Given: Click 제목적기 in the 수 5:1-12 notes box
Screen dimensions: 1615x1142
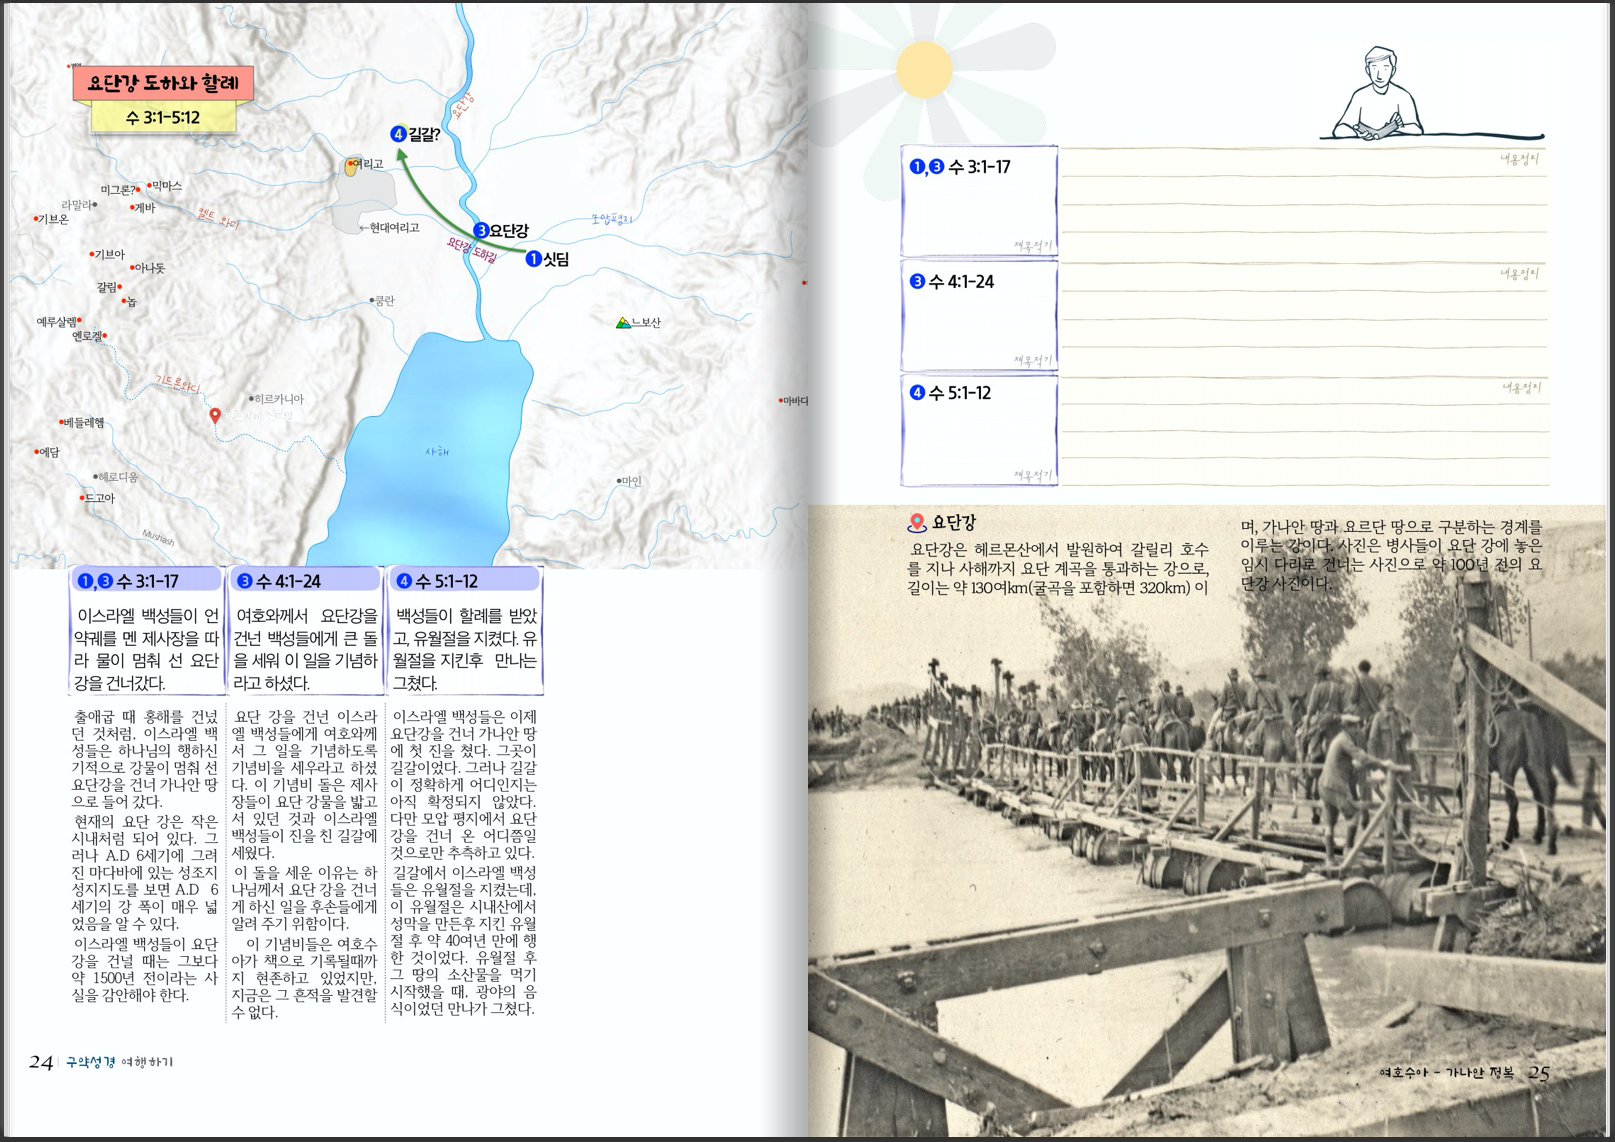Looking at the screenshot, I should (1032, 476).
